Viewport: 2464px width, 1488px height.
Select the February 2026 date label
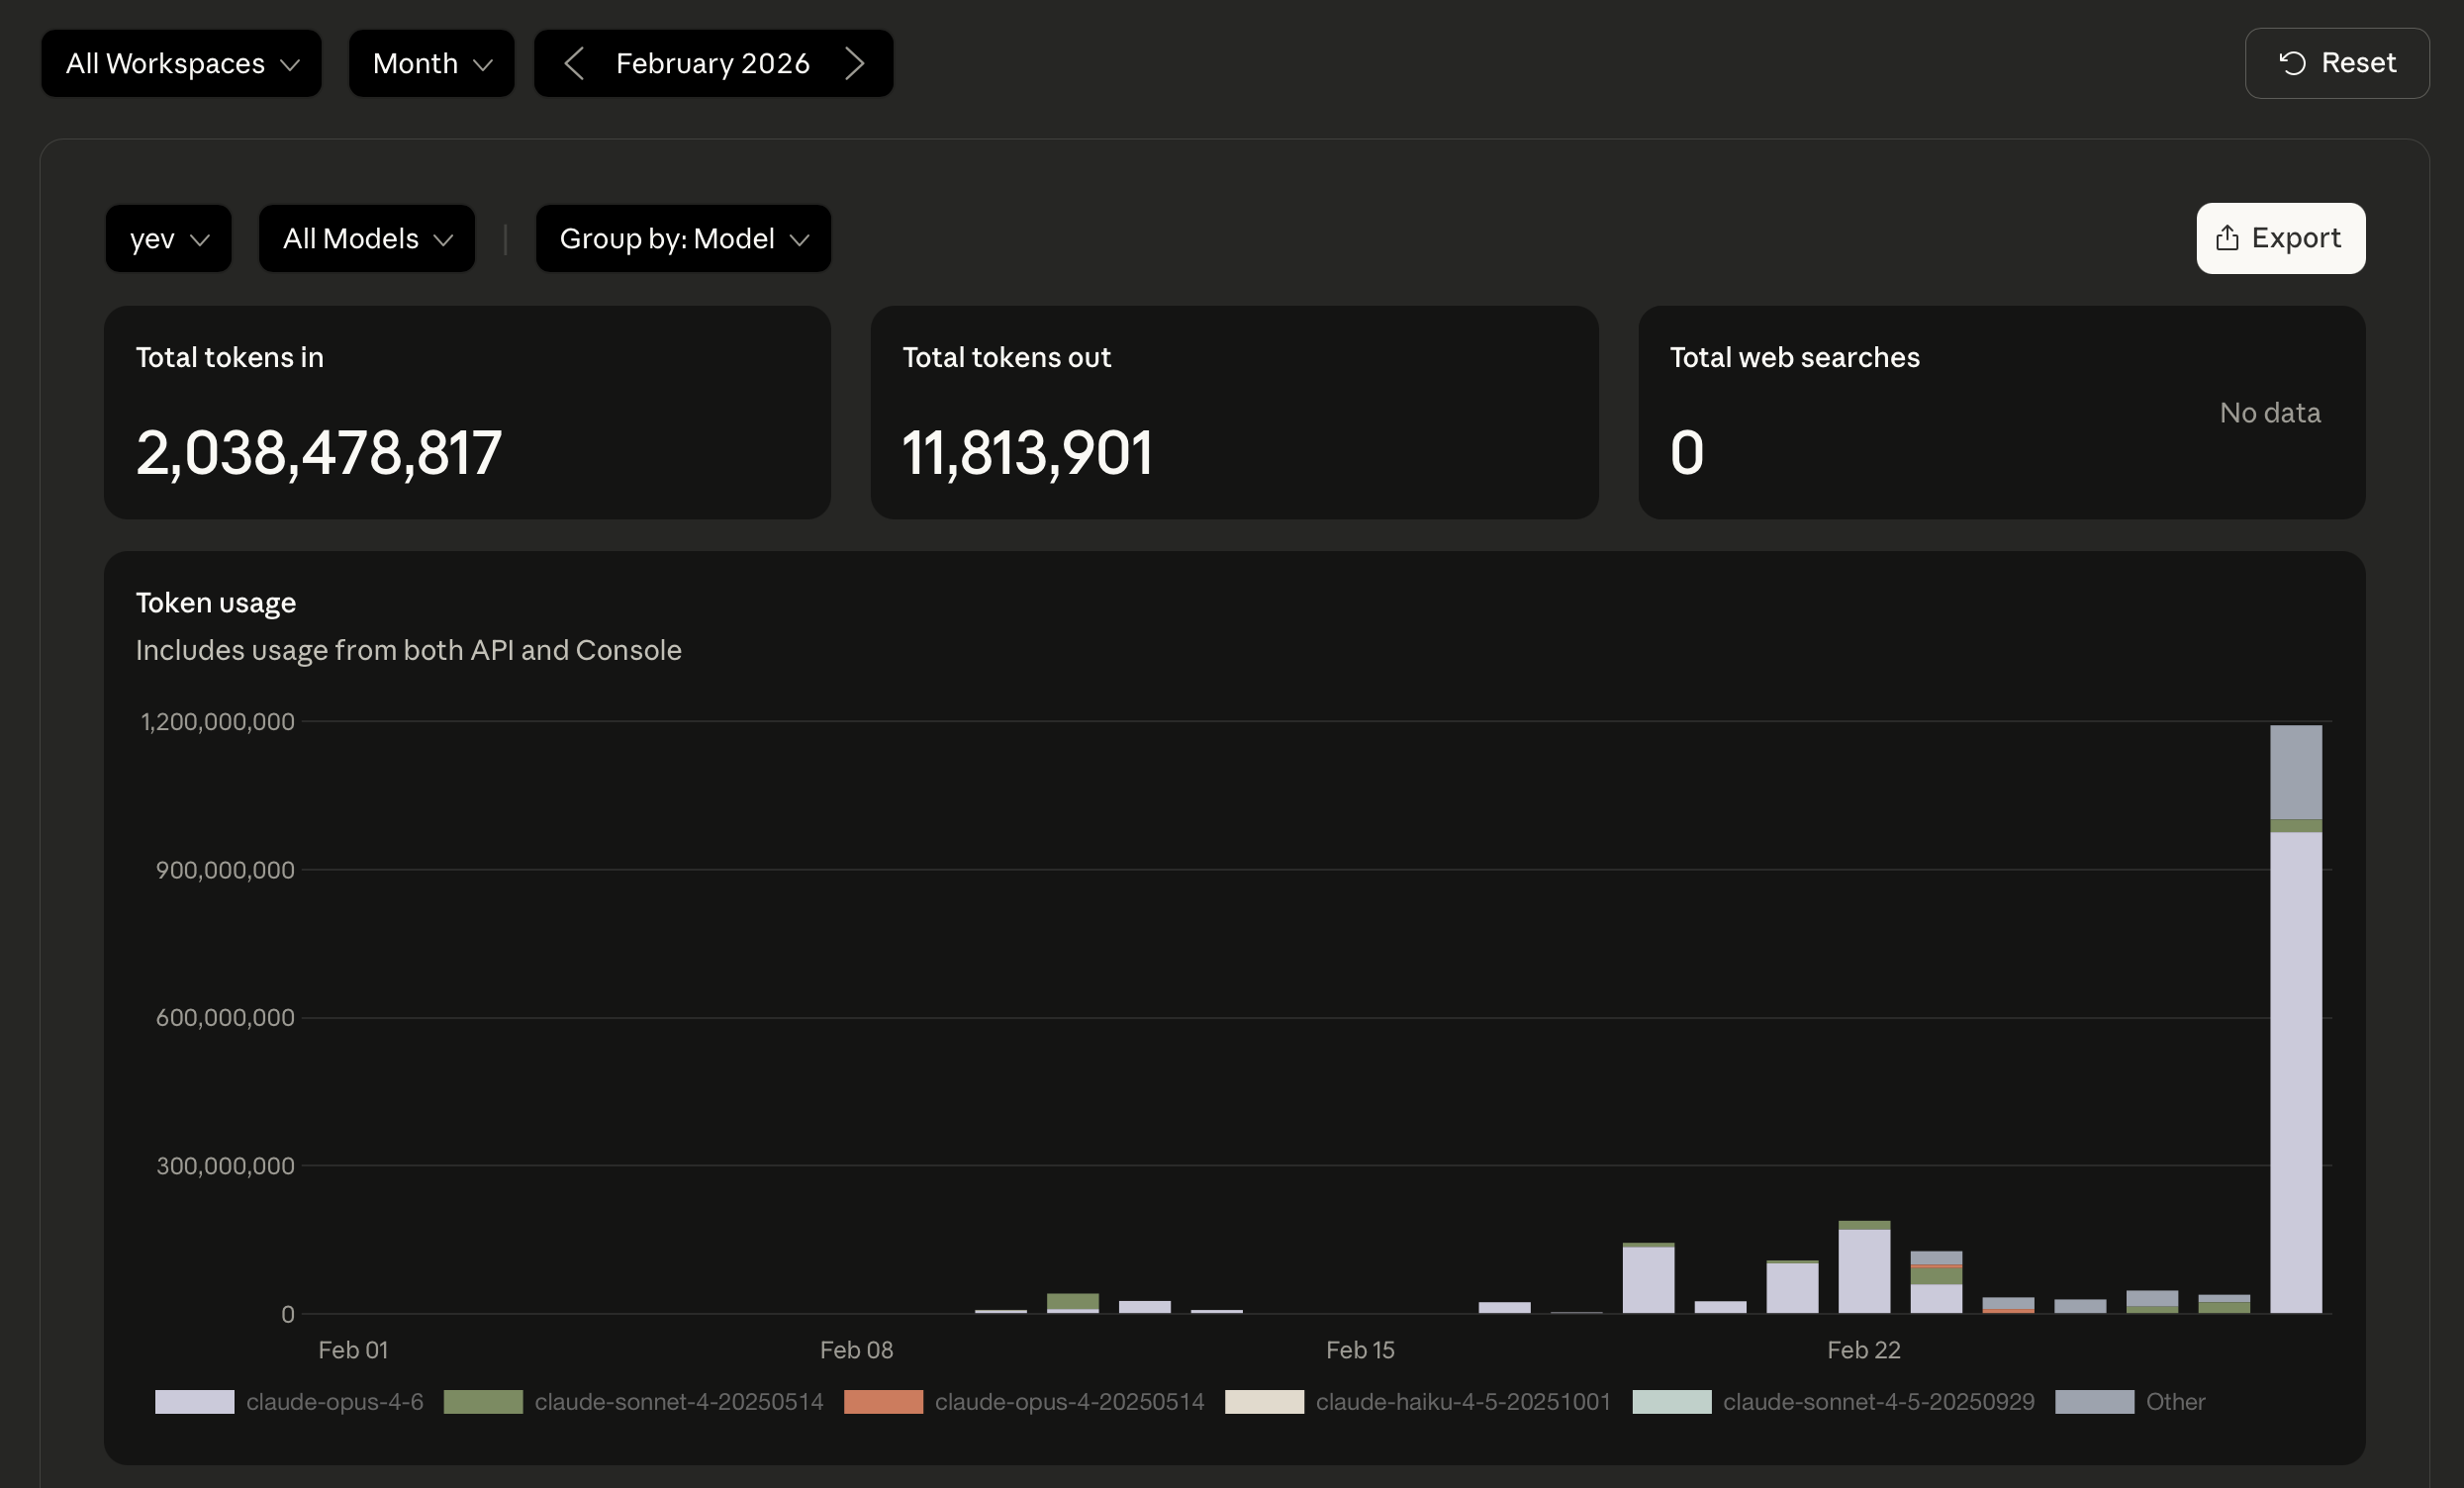pos(712,63)
